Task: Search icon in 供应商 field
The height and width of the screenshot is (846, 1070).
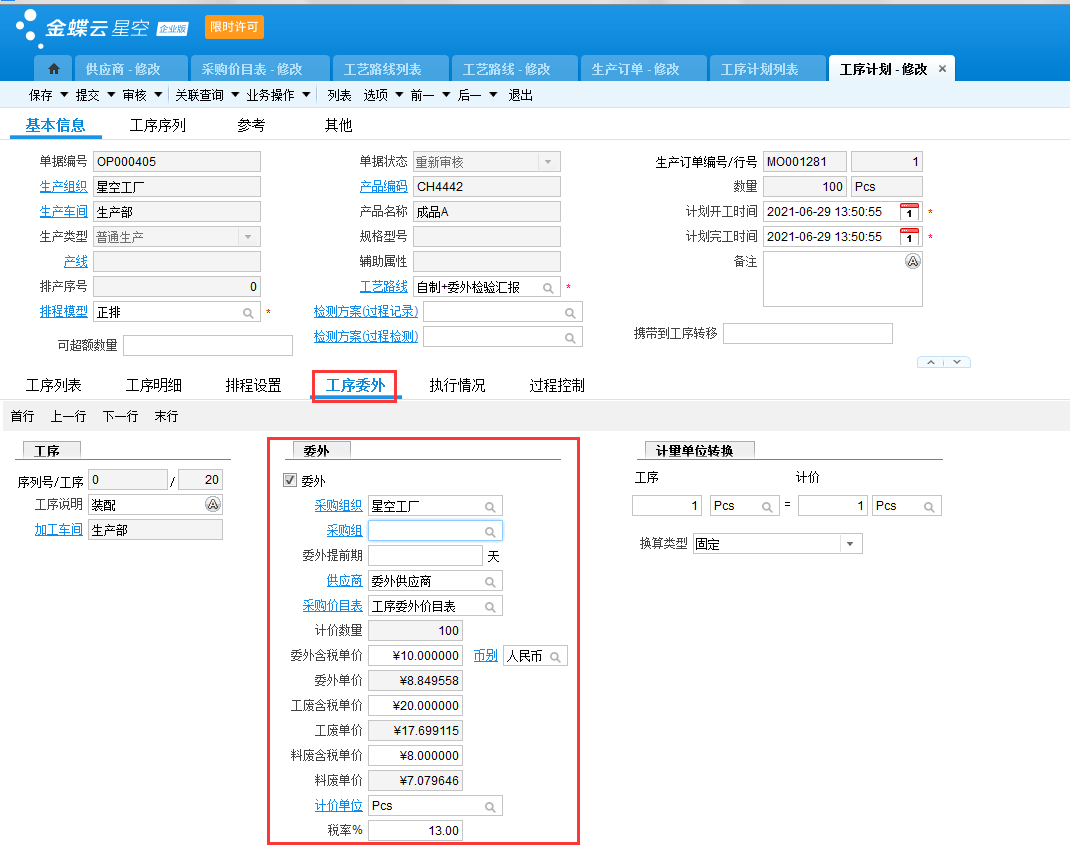Action: pos(490,582)
